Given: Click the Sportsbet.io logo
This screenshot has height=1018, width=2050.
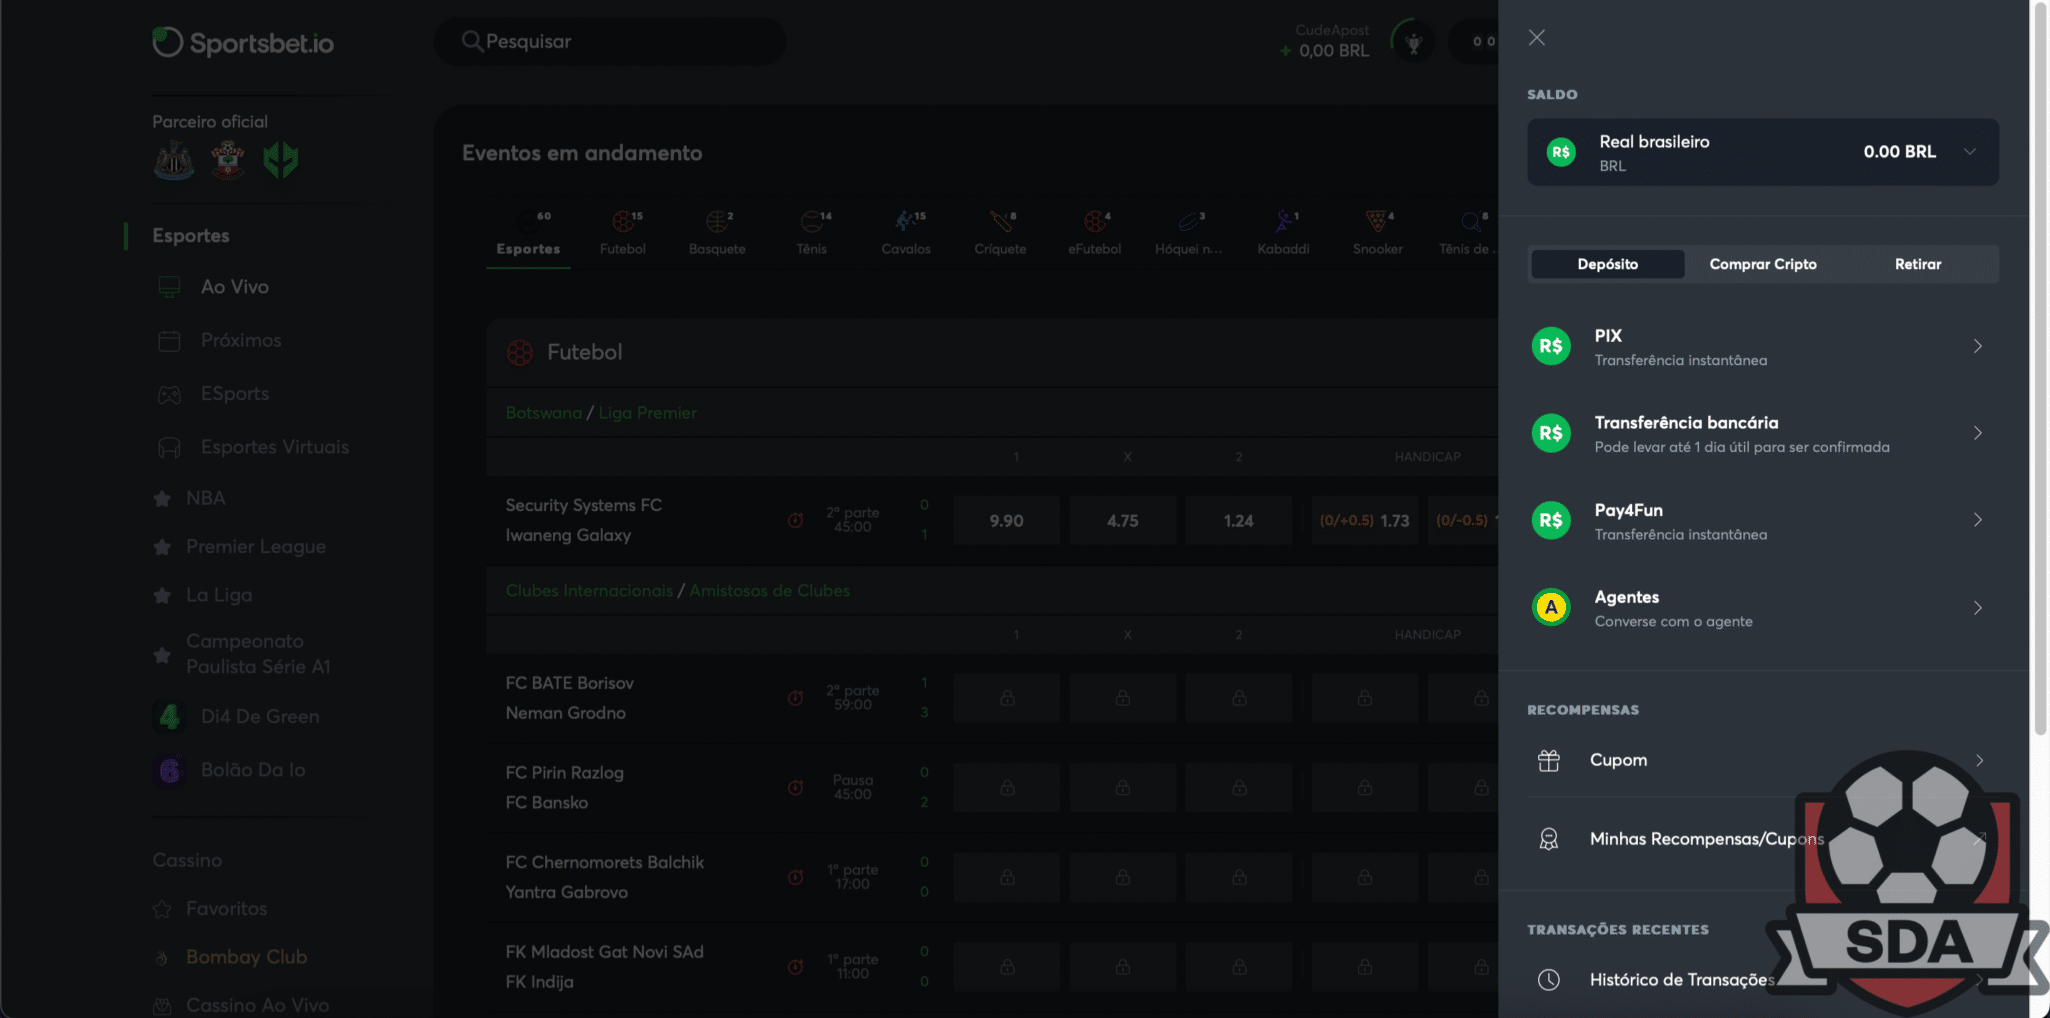Looking at the screenshot, I should click(243, 42).
